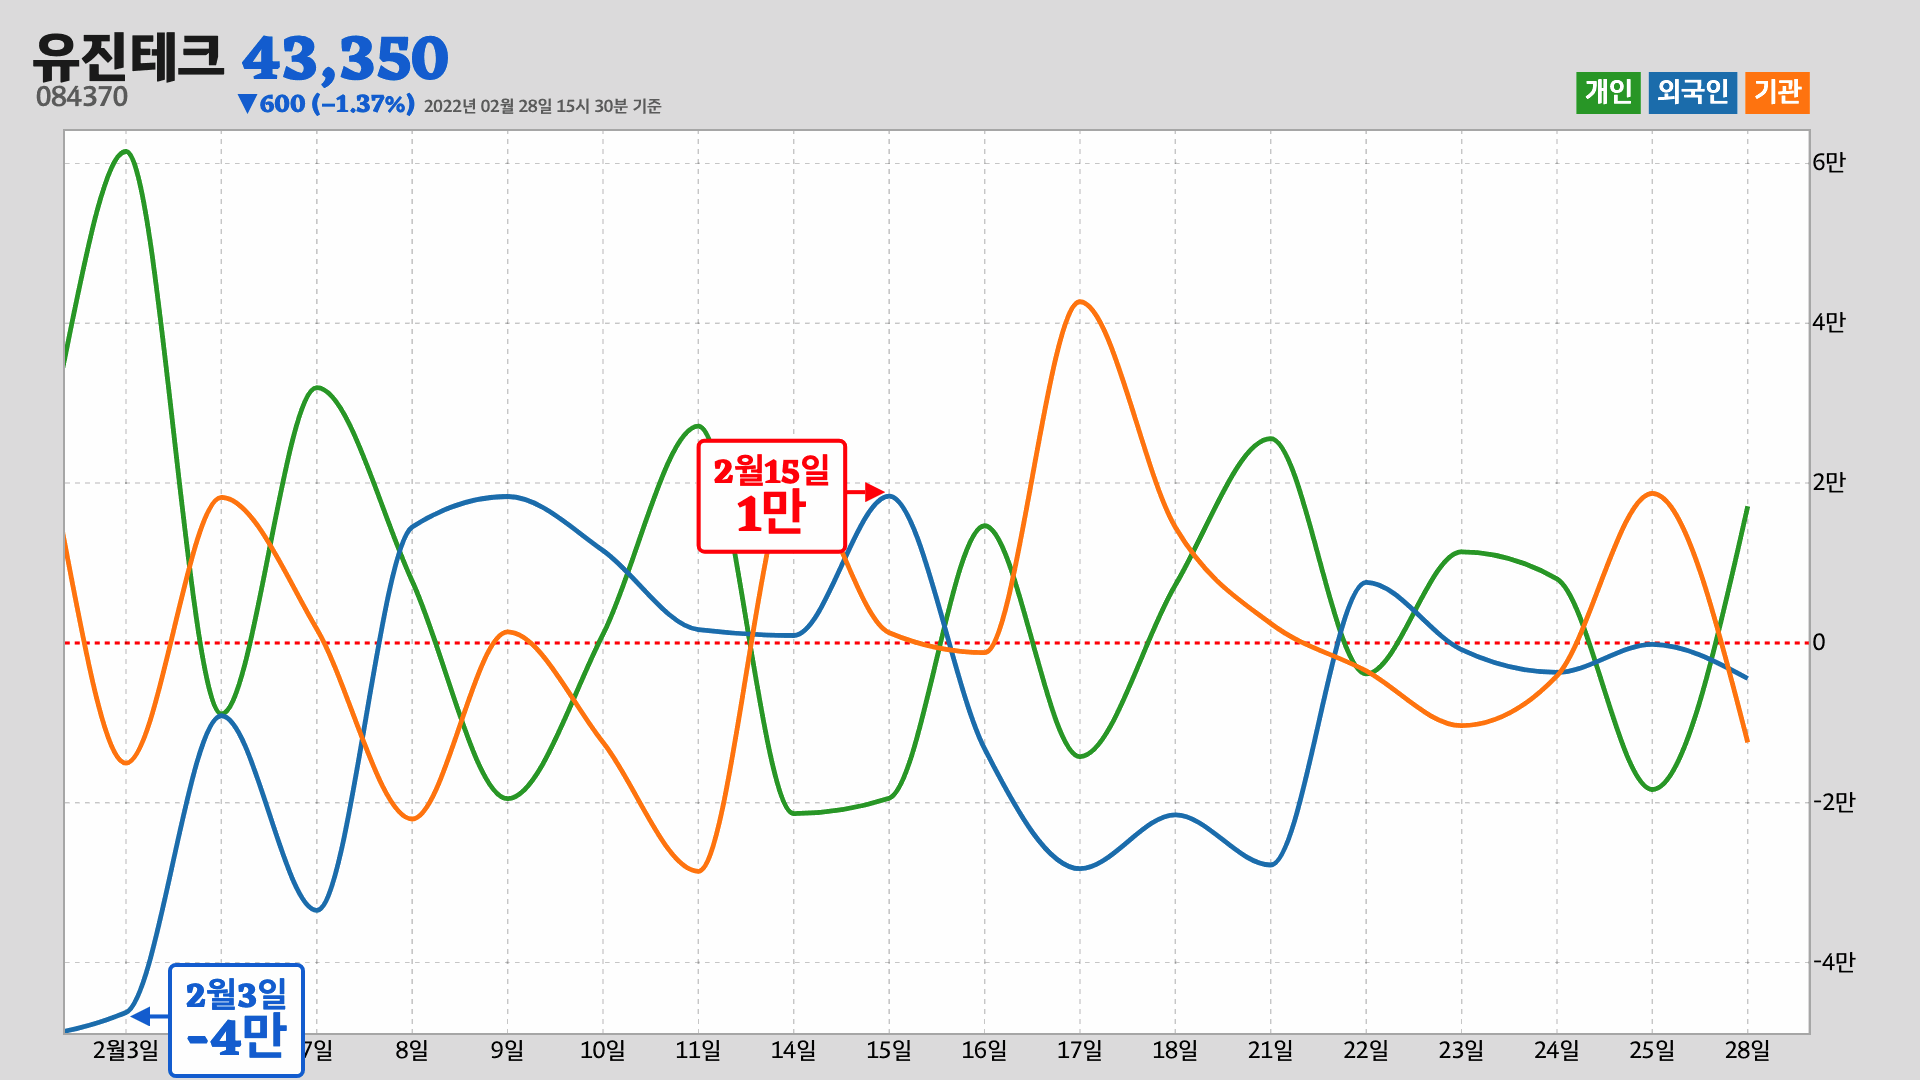Click the change ▼600 (−1.37%)
This screenshot has height=1080, width=1920.
click(326, 104)
